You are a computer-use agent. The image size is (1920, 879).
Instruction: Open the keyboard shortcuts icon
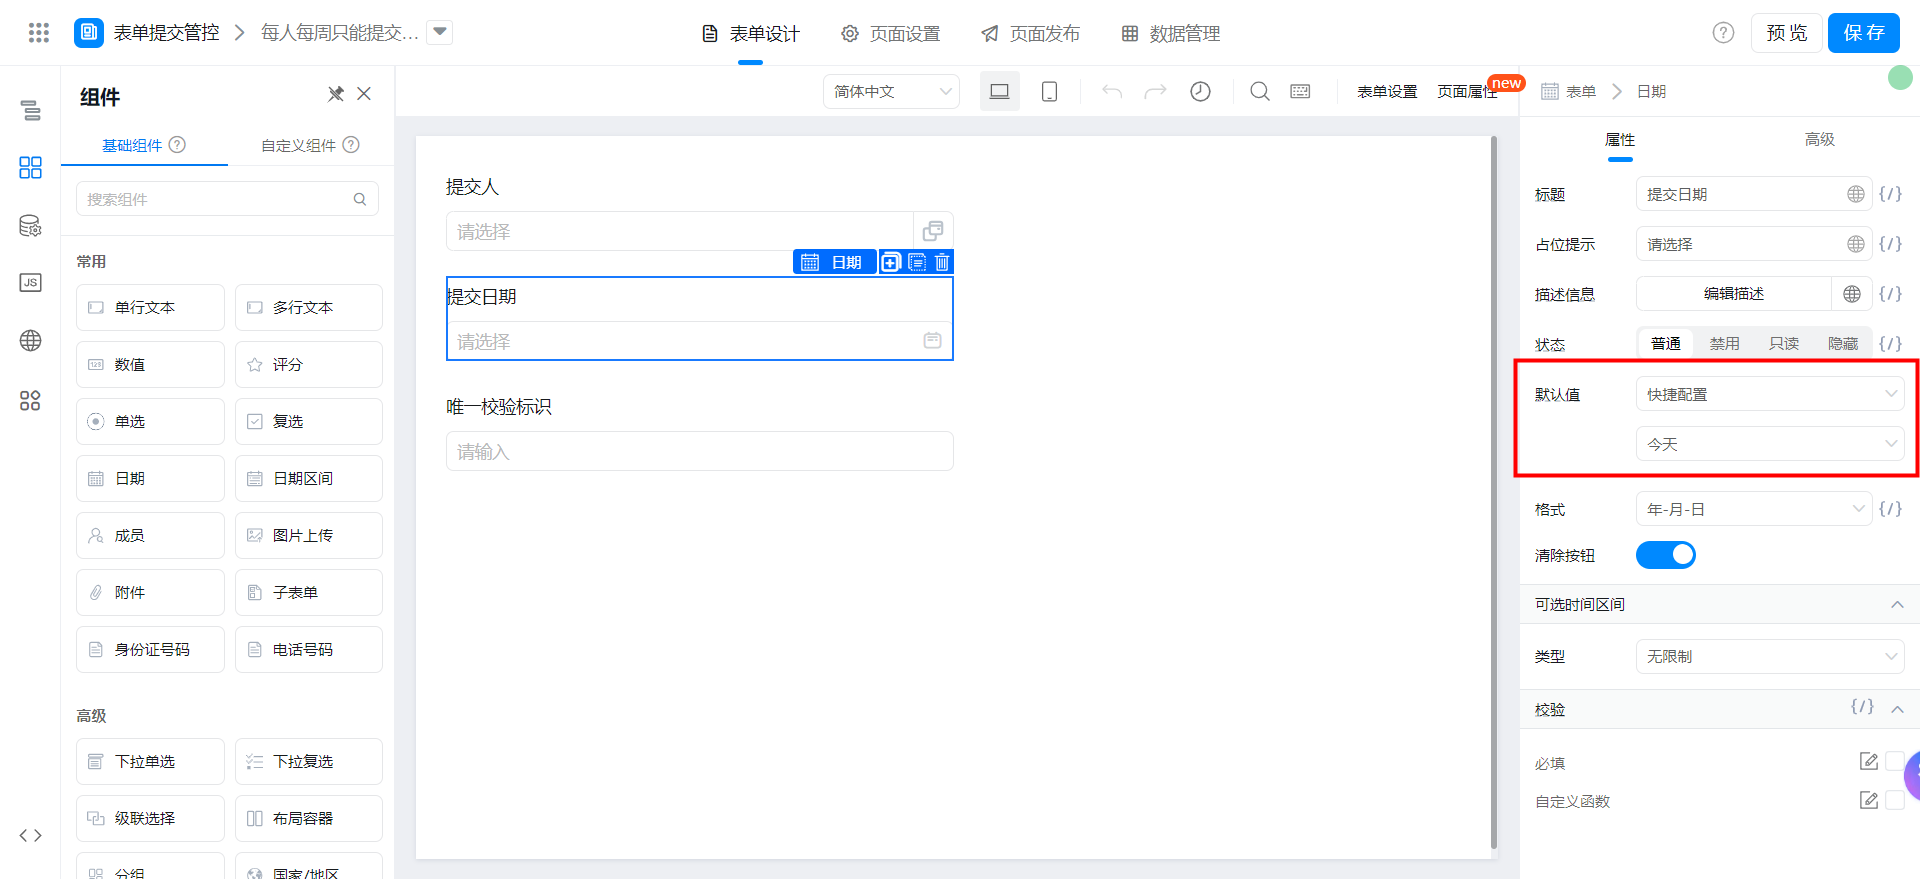click(1300, 91)
